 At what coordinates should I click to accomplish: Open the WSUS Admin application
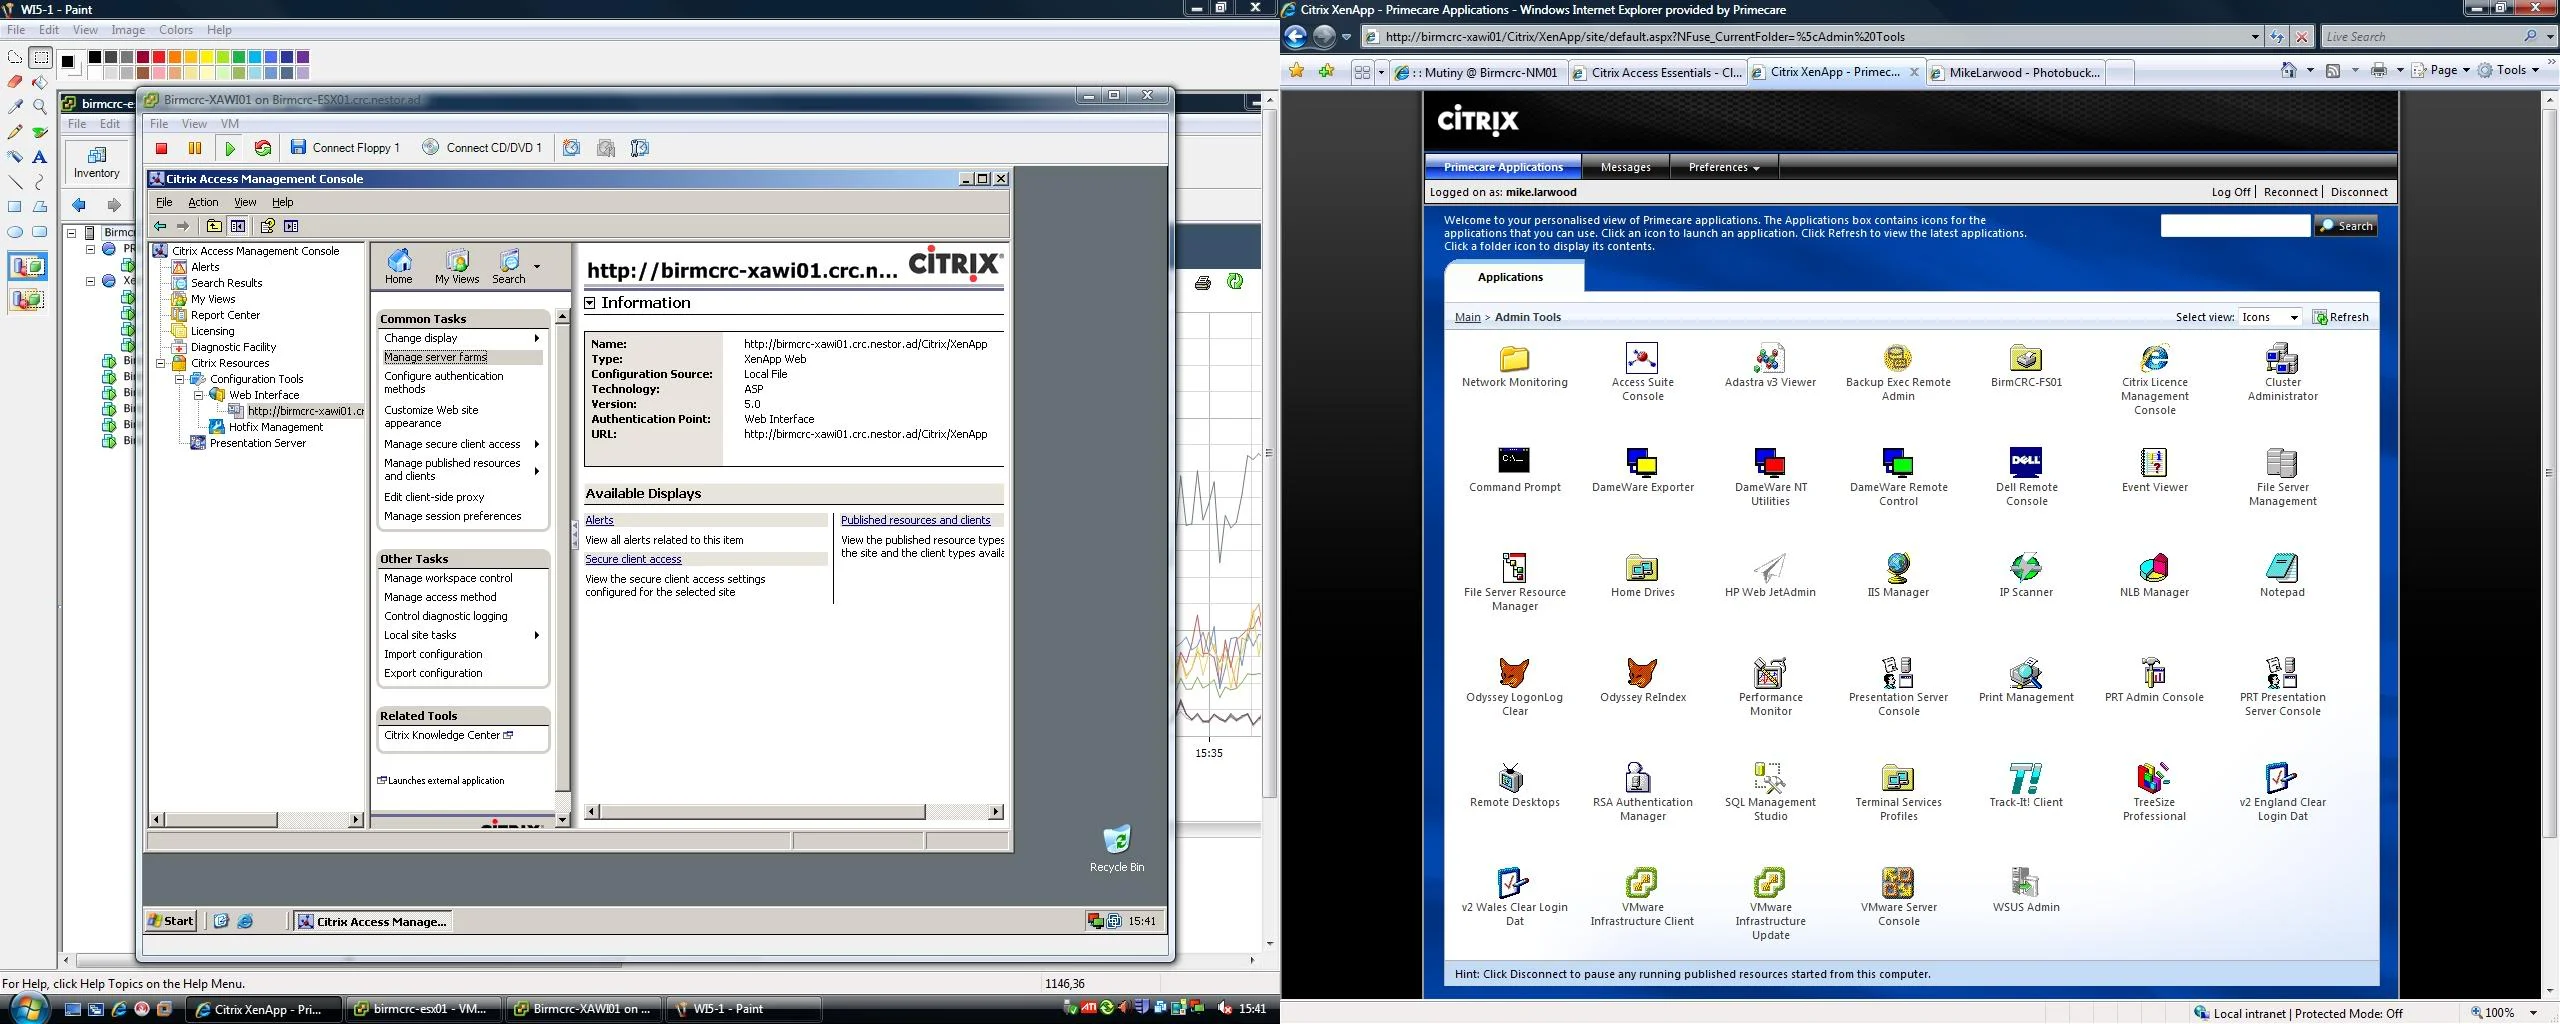point(2026,891)
